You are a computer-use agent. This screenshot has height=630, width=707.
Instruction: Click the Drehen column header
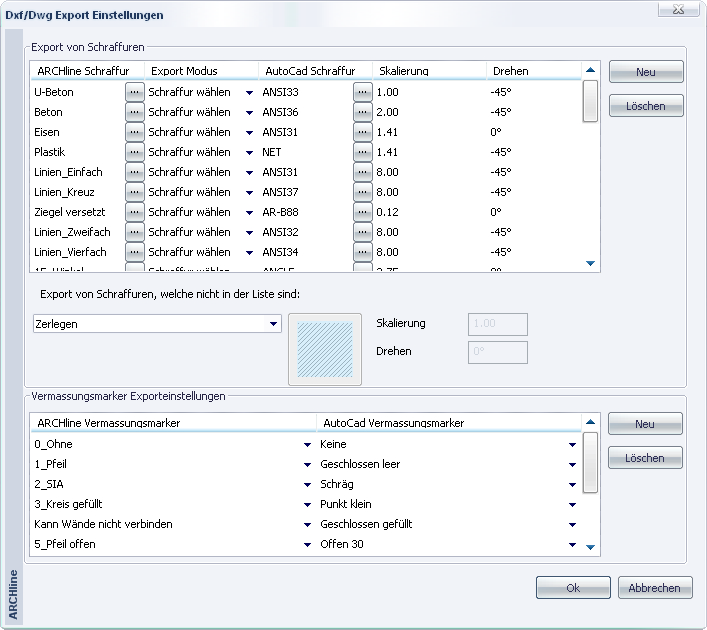coord(534,71)
